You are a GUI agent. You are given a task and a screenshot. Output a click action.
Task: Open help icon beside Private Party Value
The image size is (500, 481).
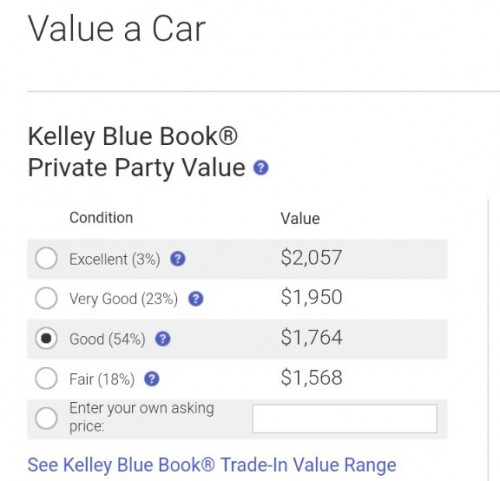(261, 168)
